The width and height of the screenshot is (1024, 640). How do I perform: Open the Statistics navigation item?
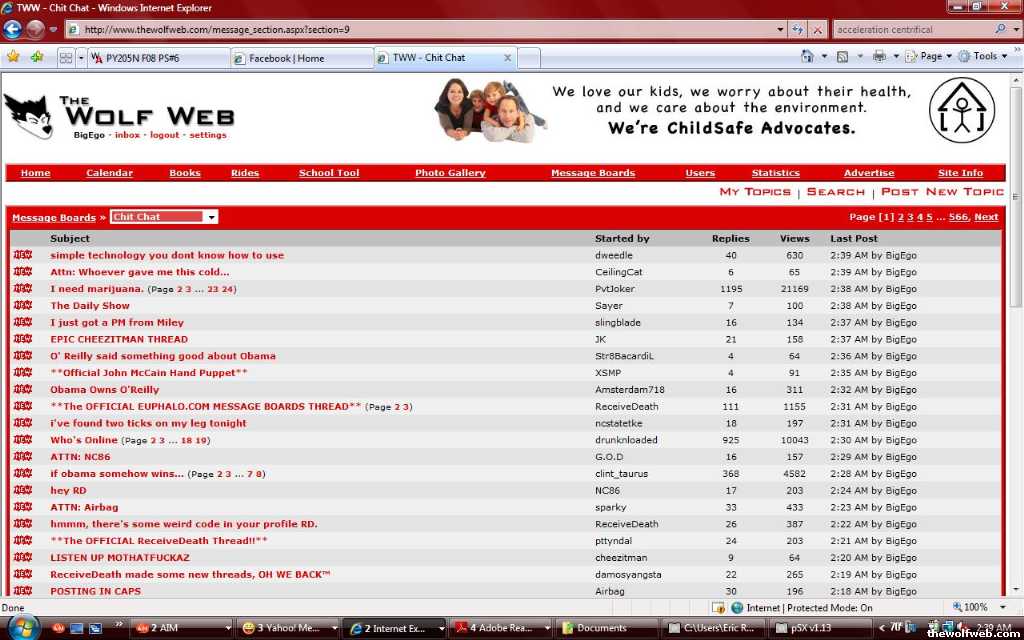tap(775, 173)
